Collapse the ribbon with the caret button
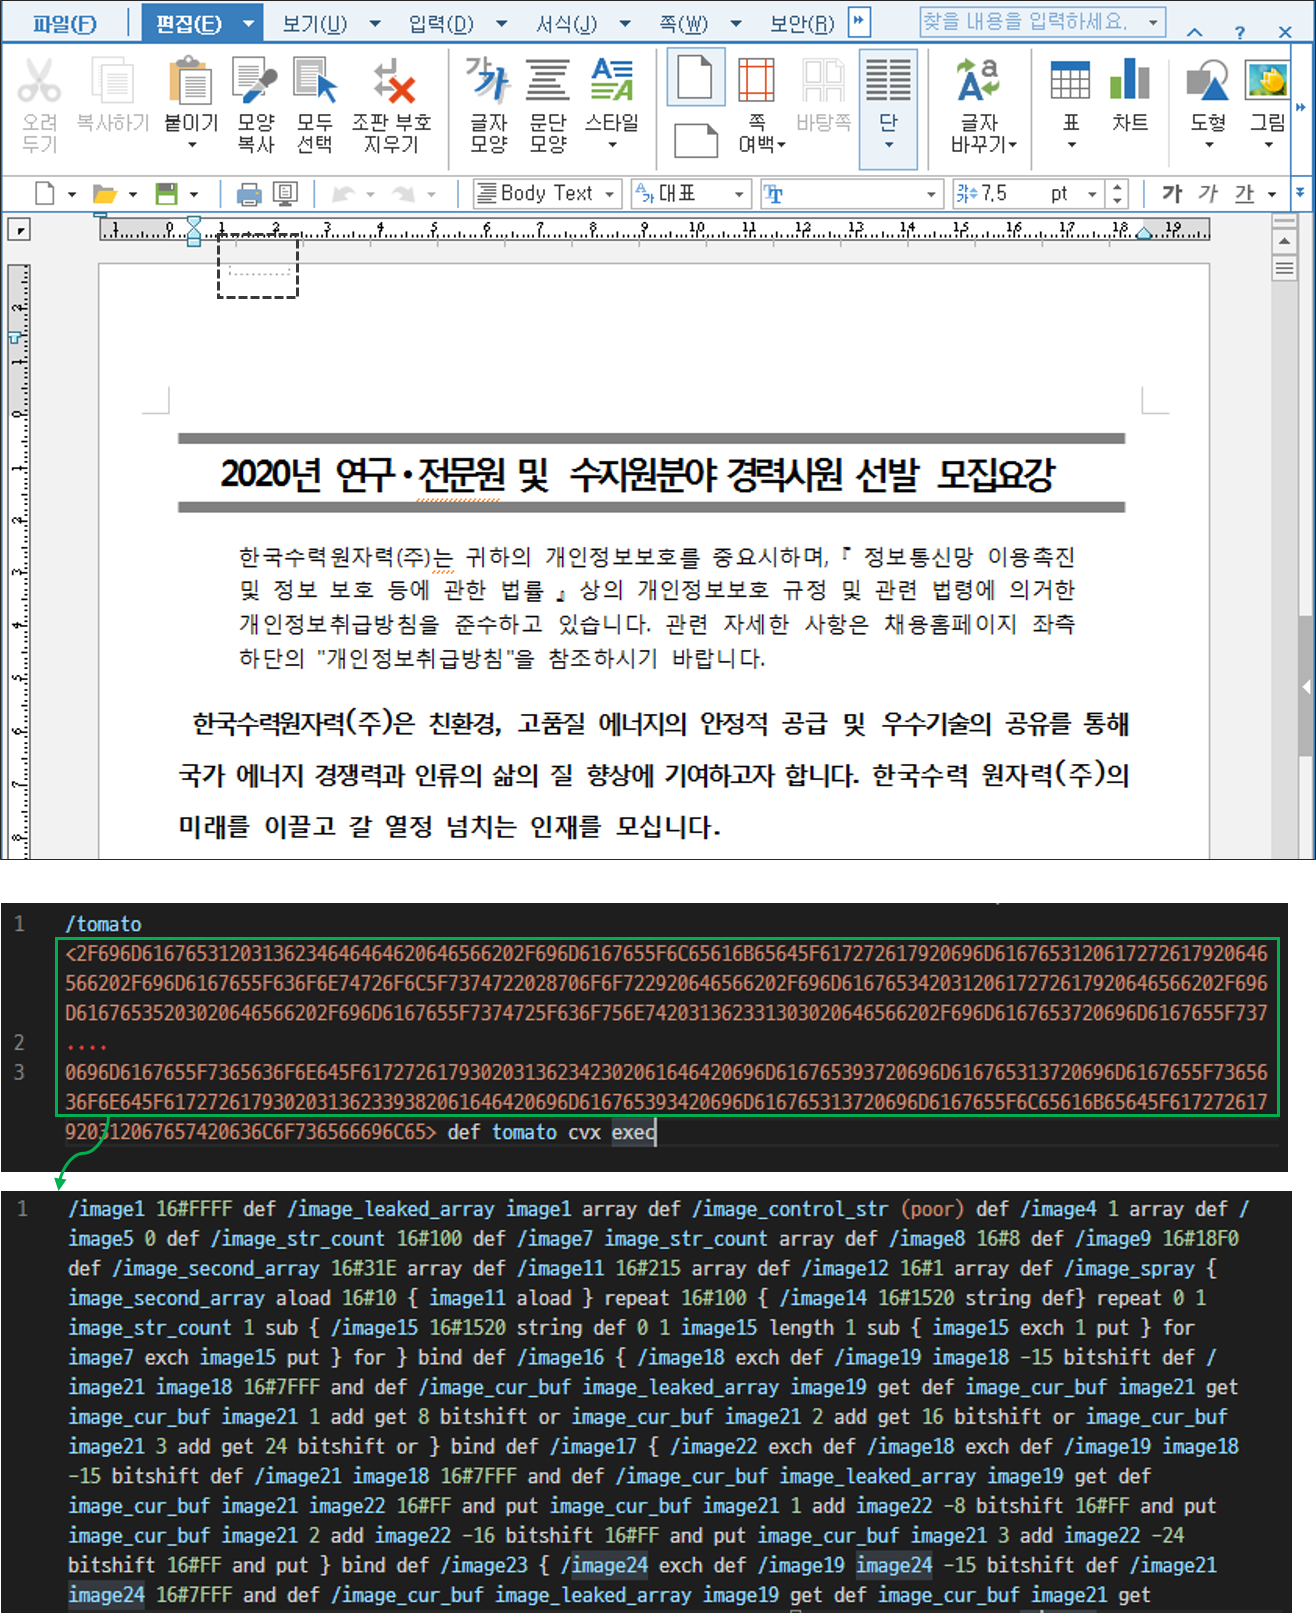The image size is (1316, 1613). (1195, 32)
